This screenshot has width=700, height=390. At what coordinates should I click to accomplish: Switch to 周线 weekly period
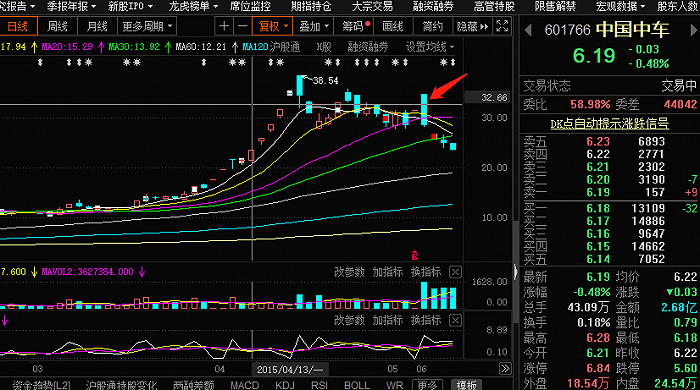point(58,26)
